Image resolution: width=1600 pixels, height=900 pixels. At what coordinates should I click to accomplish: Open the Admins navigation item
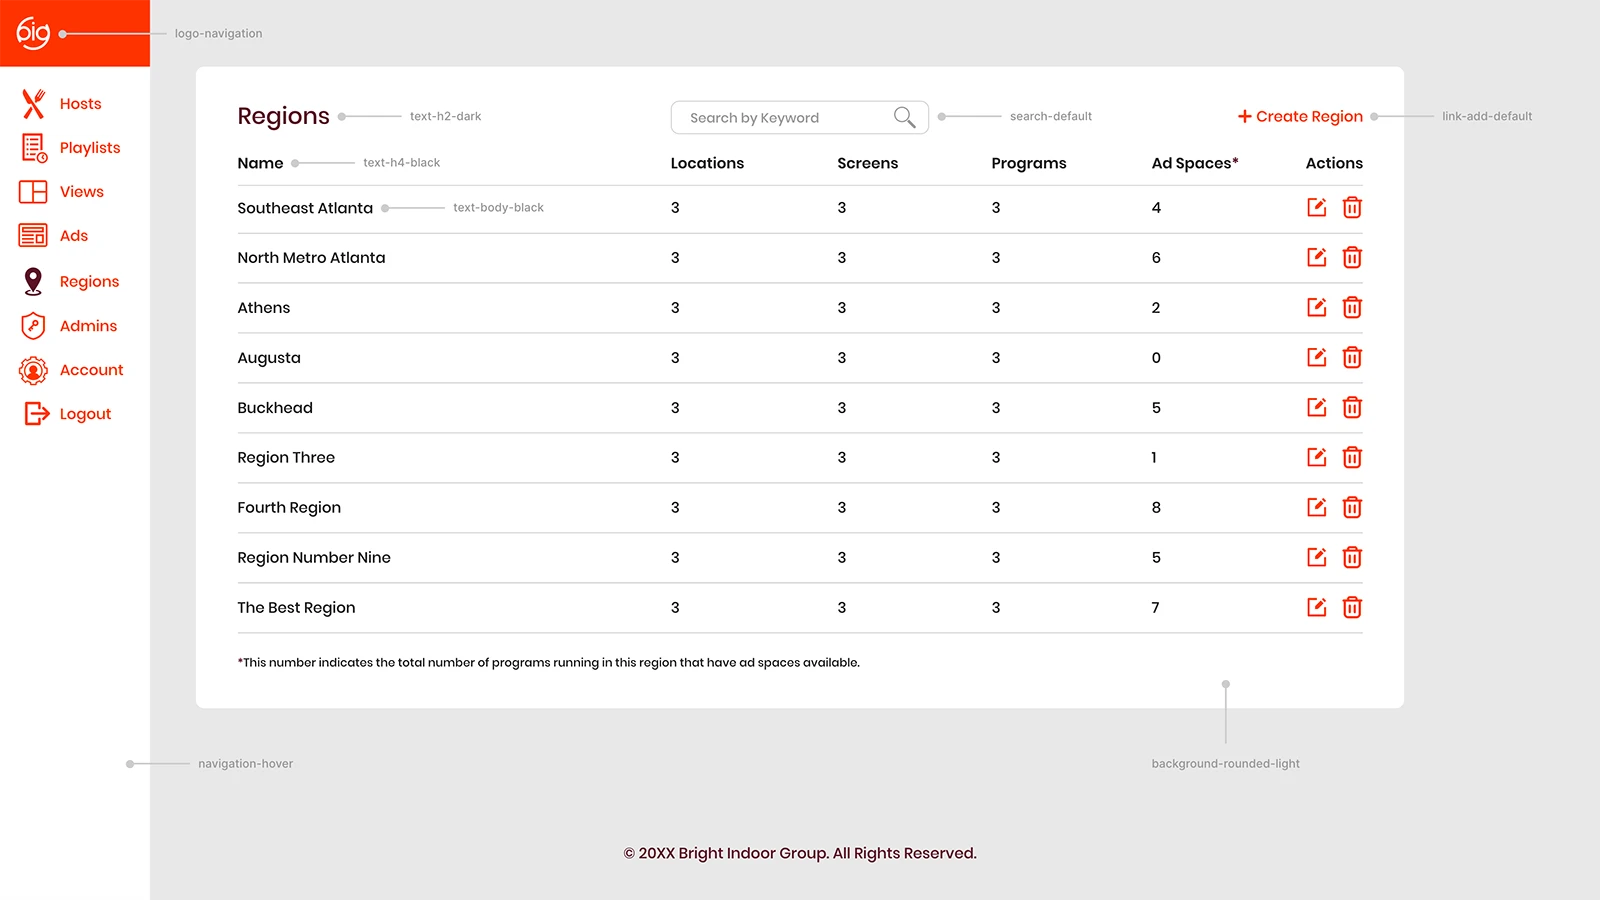[88, 326]
